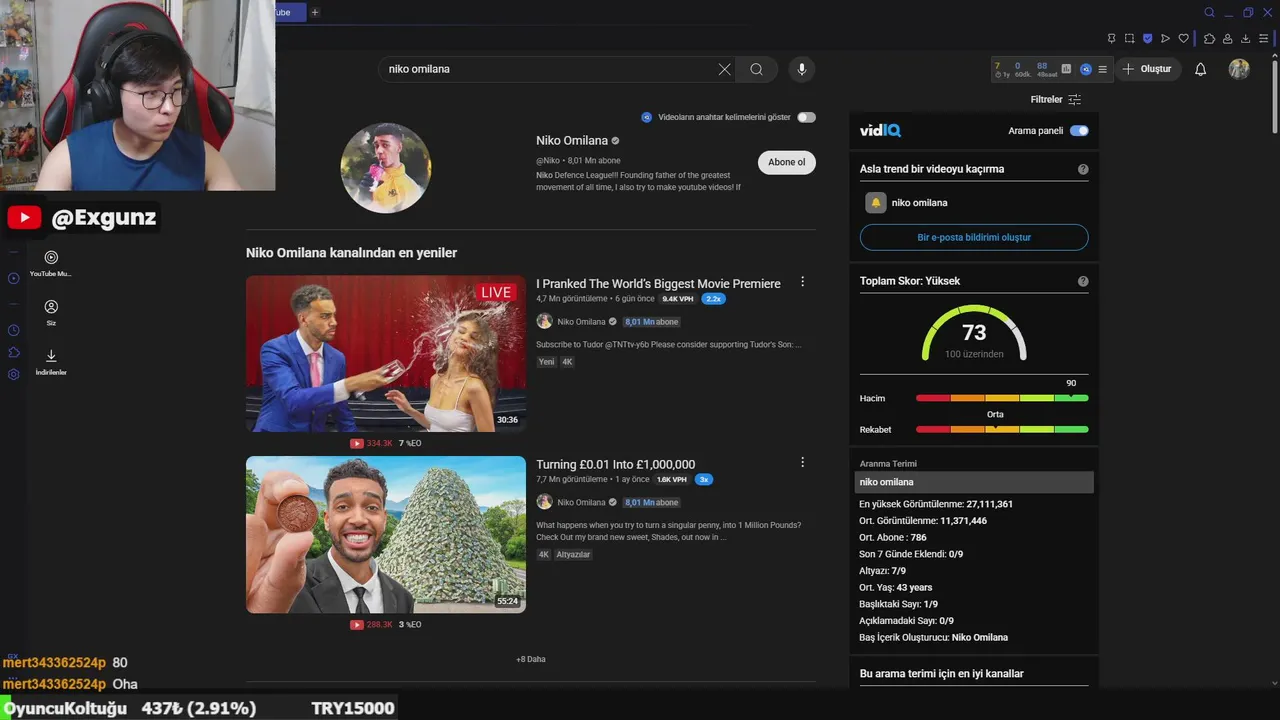Viewport: 1280px width, 720px height.
Task: Open the blue shield ad-blocker icon
Action: click(1147, 39)
